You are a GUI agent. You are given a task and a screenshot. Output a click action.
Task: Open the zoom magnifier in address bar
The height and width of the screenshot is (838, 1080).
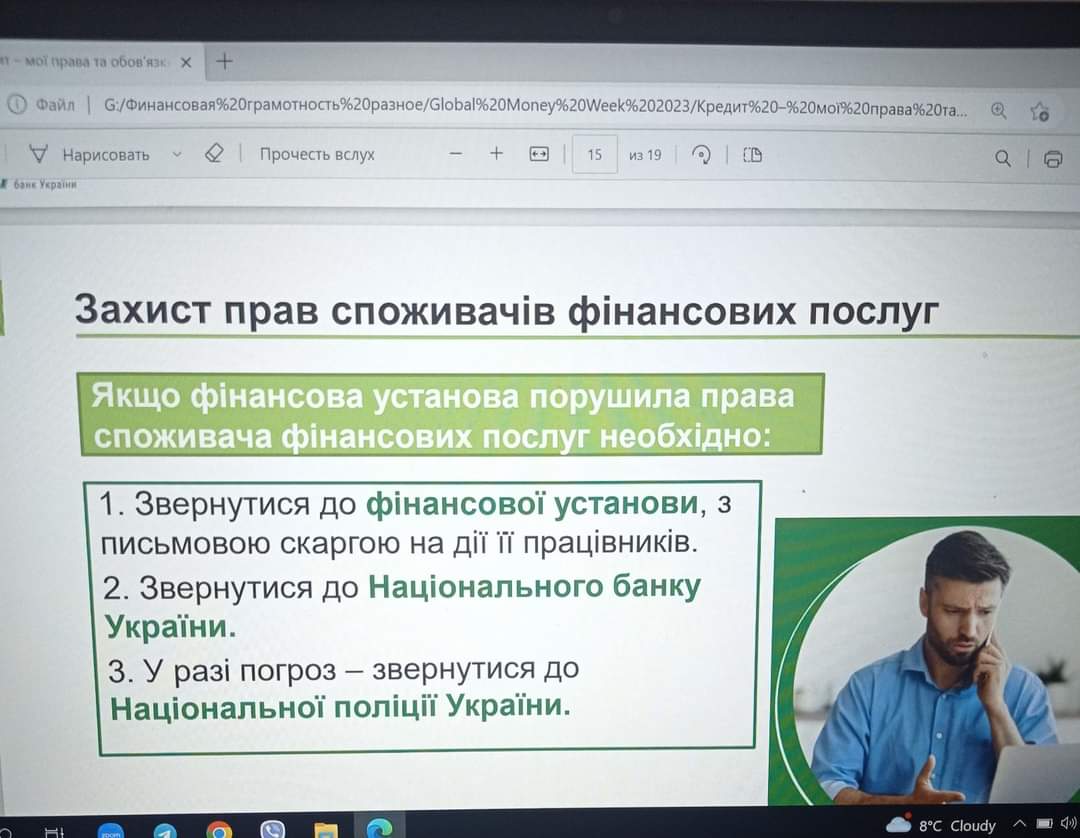click(x=999, y=109)
